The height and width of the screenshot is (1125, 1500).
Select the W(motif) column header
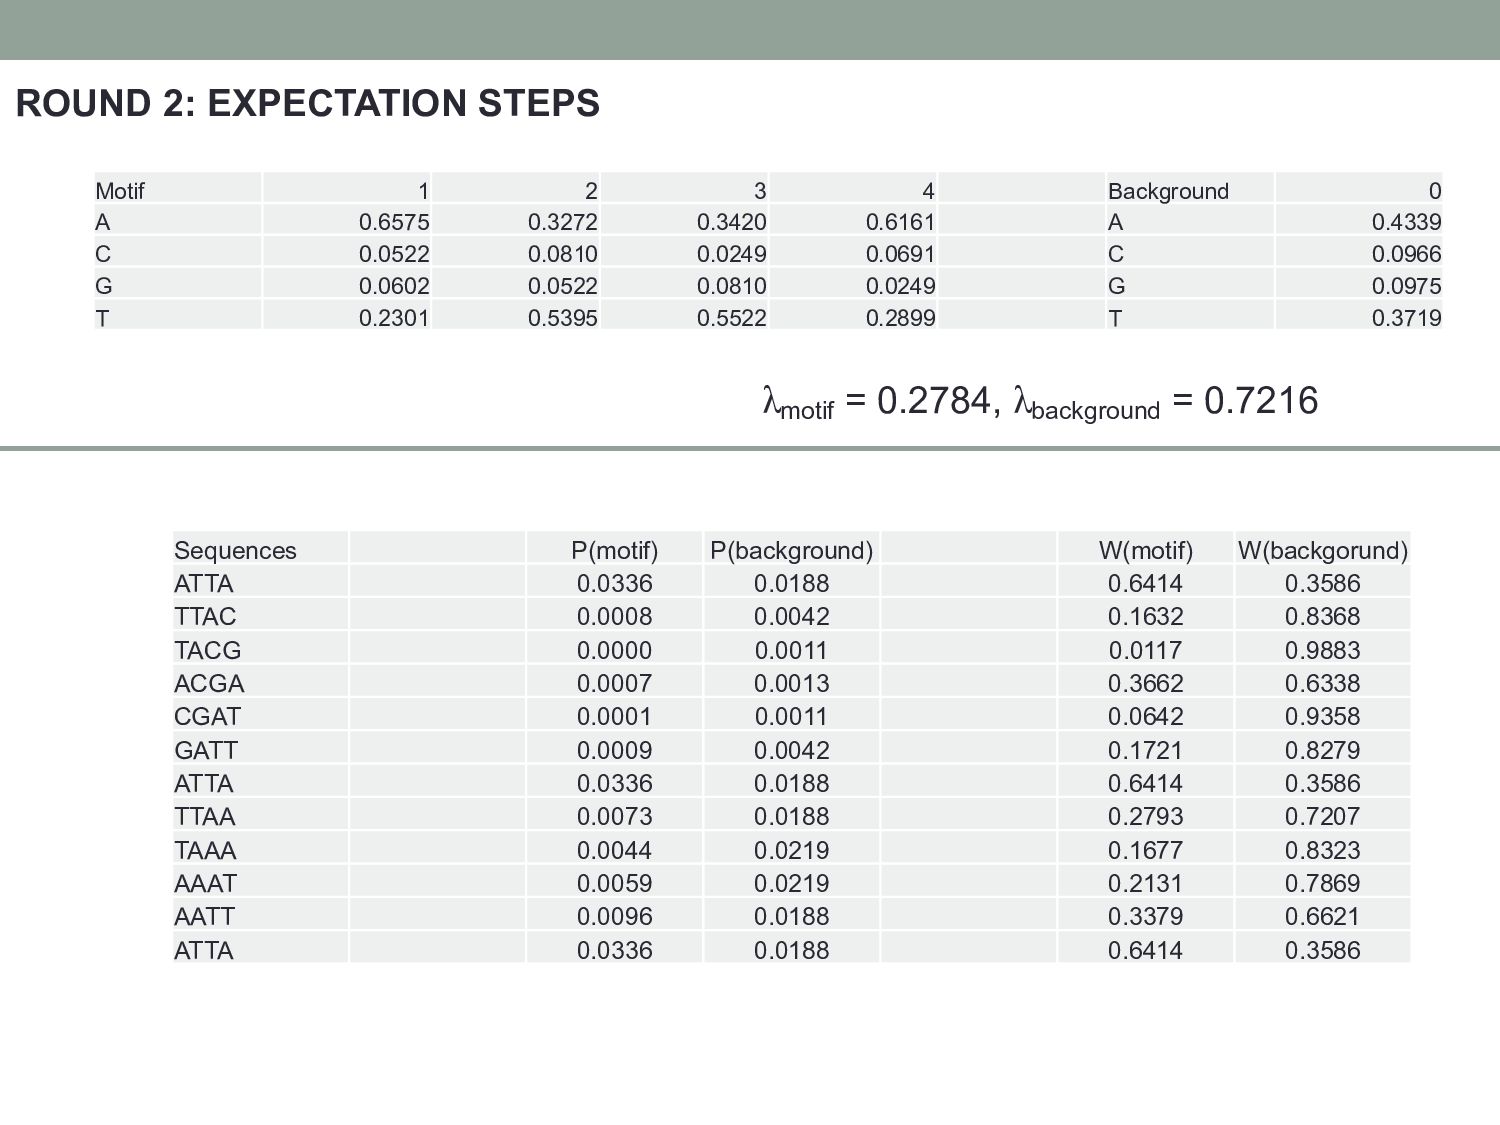1145,551
